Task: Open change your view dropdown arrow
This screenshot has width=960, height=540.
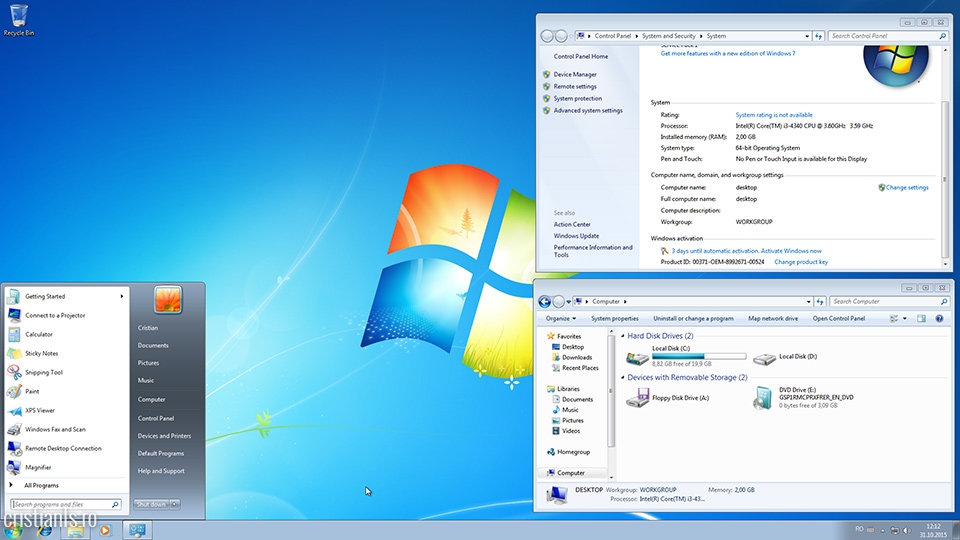Action: point(905,318)
